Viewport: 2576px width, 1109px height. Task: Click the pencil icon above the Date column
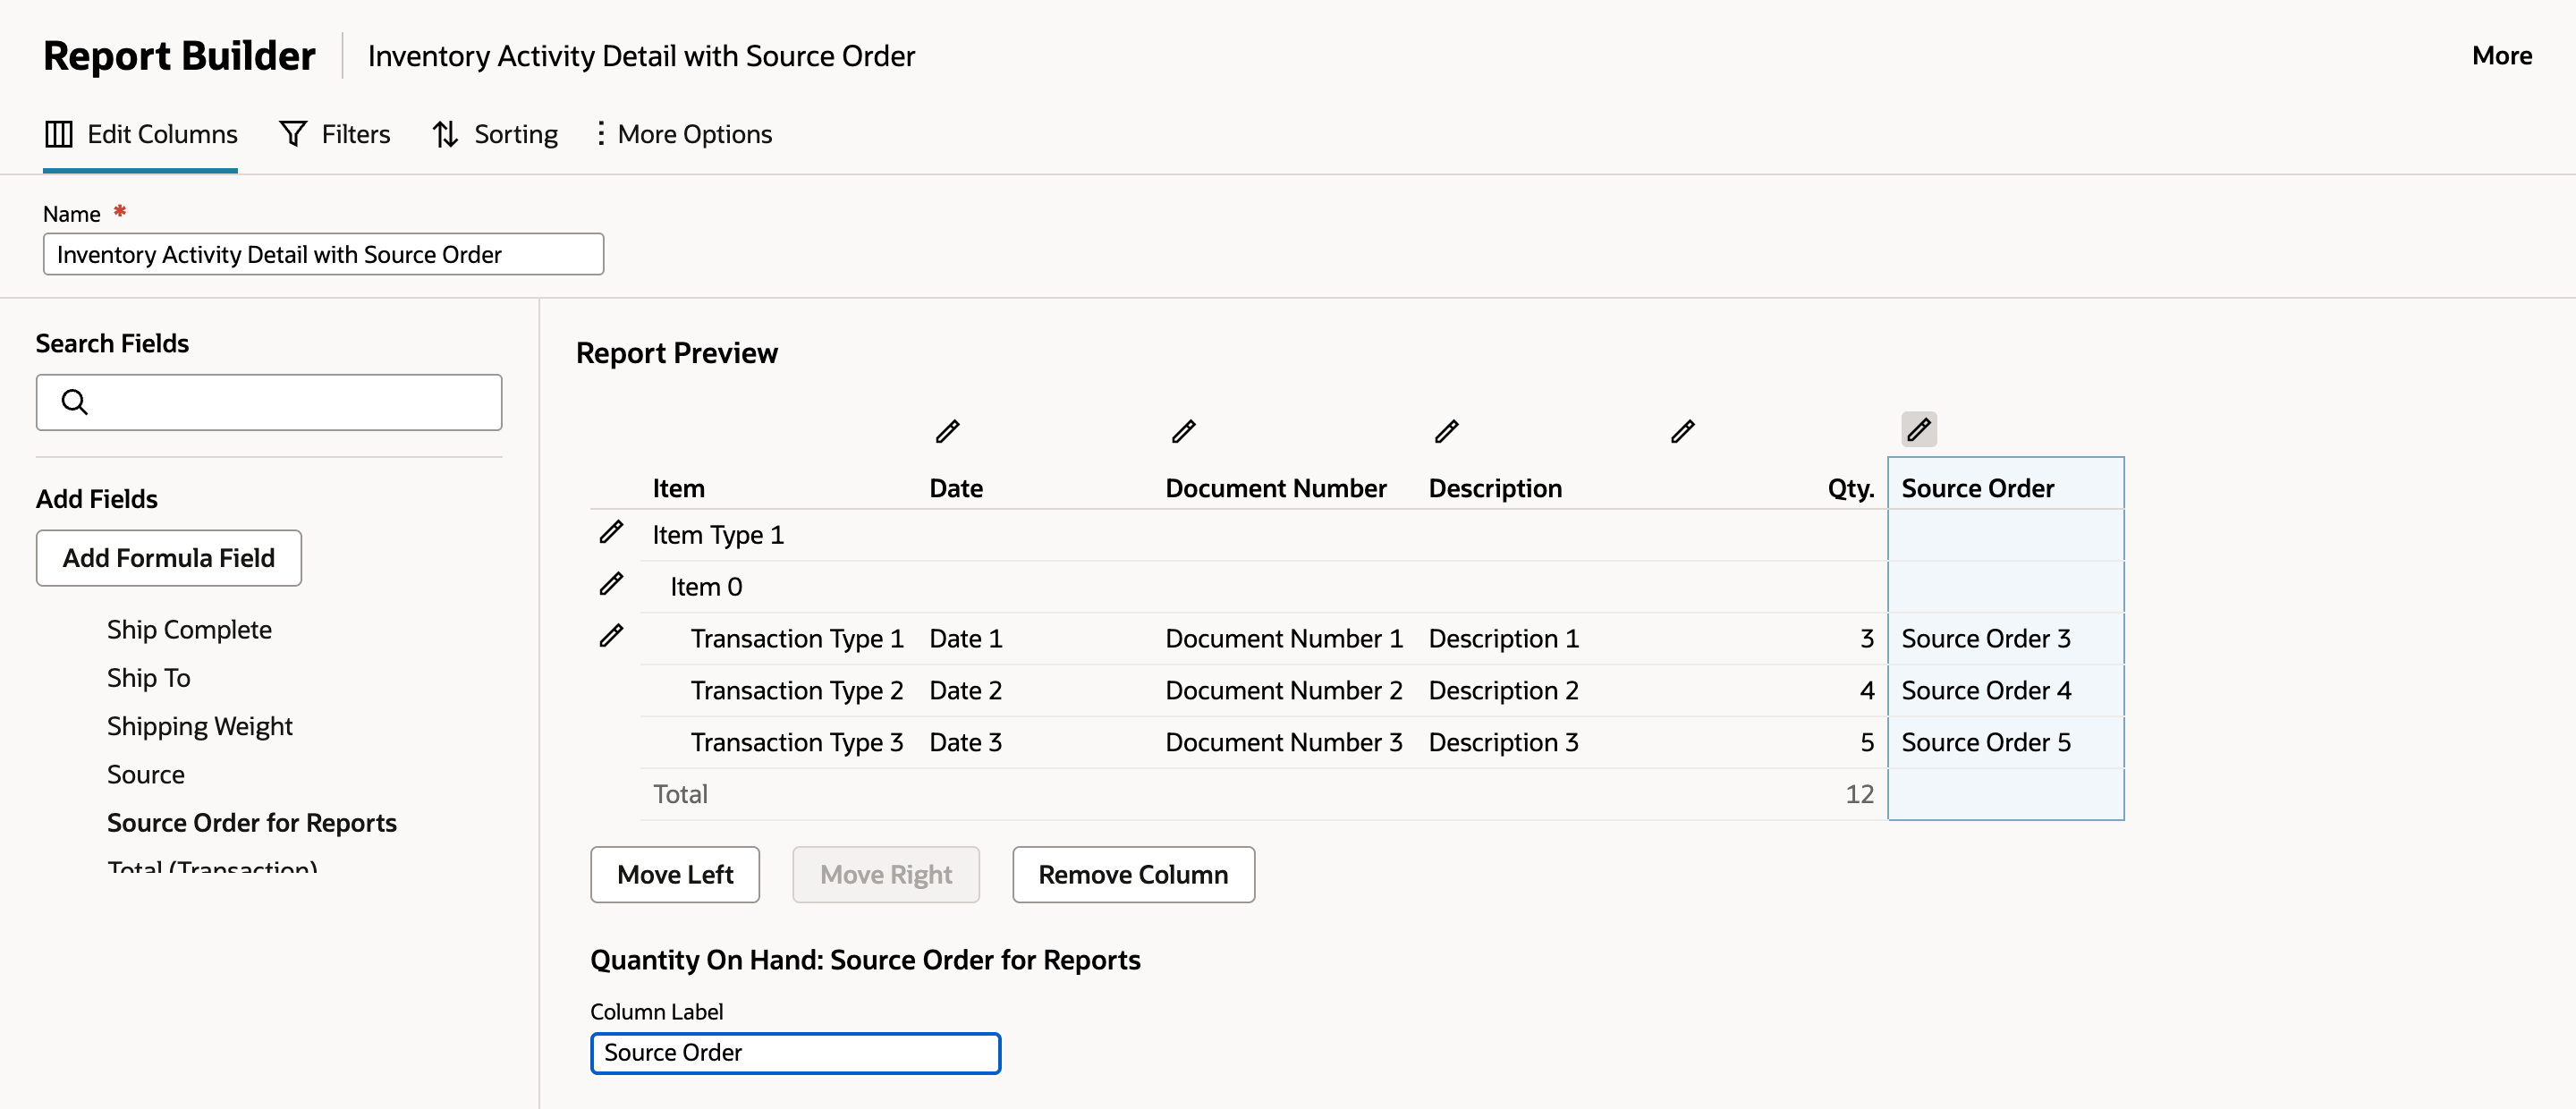[x=947, y=432]
